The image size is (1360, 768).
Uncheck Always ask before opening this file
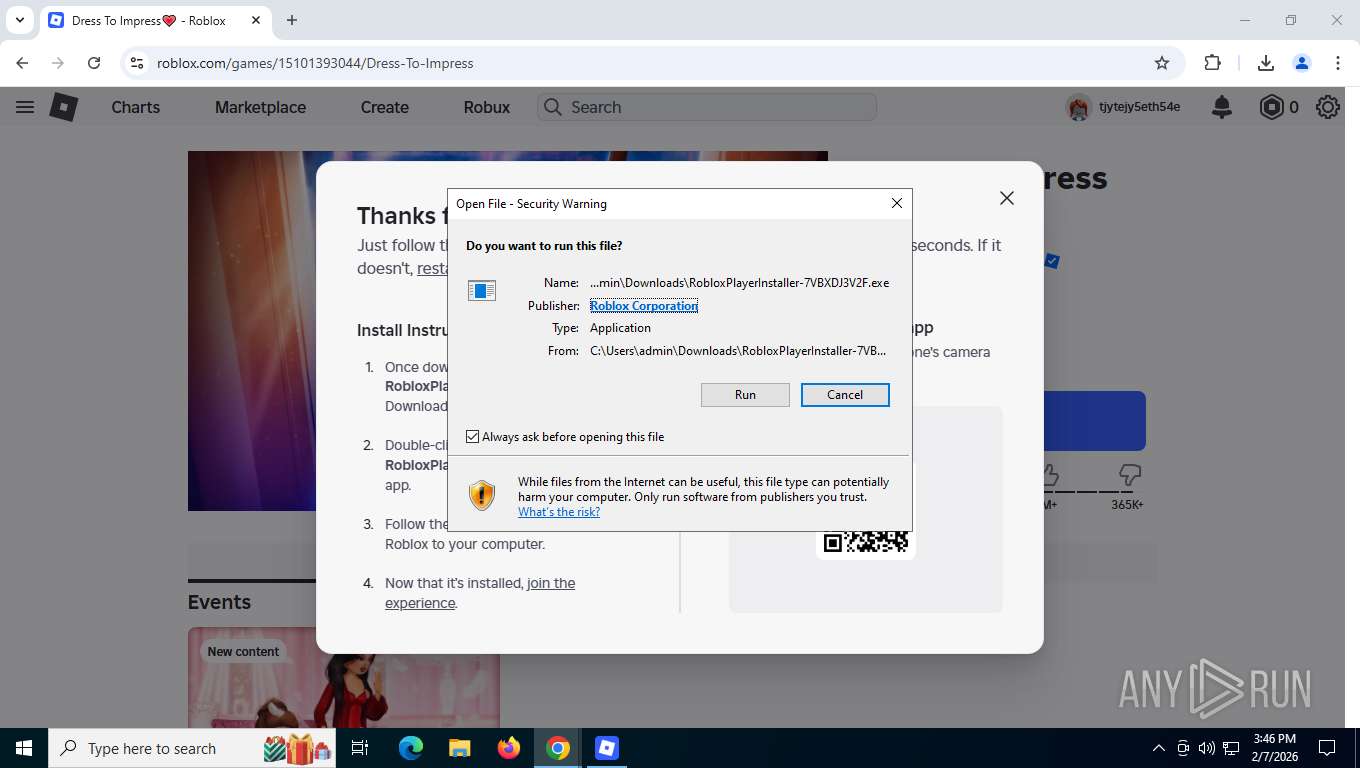coord(473,437)
